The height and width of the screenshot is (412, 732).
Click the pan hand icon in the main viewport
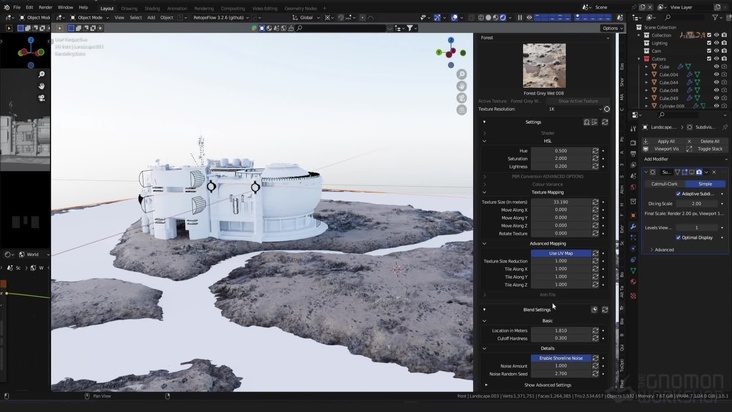[462, 86]
